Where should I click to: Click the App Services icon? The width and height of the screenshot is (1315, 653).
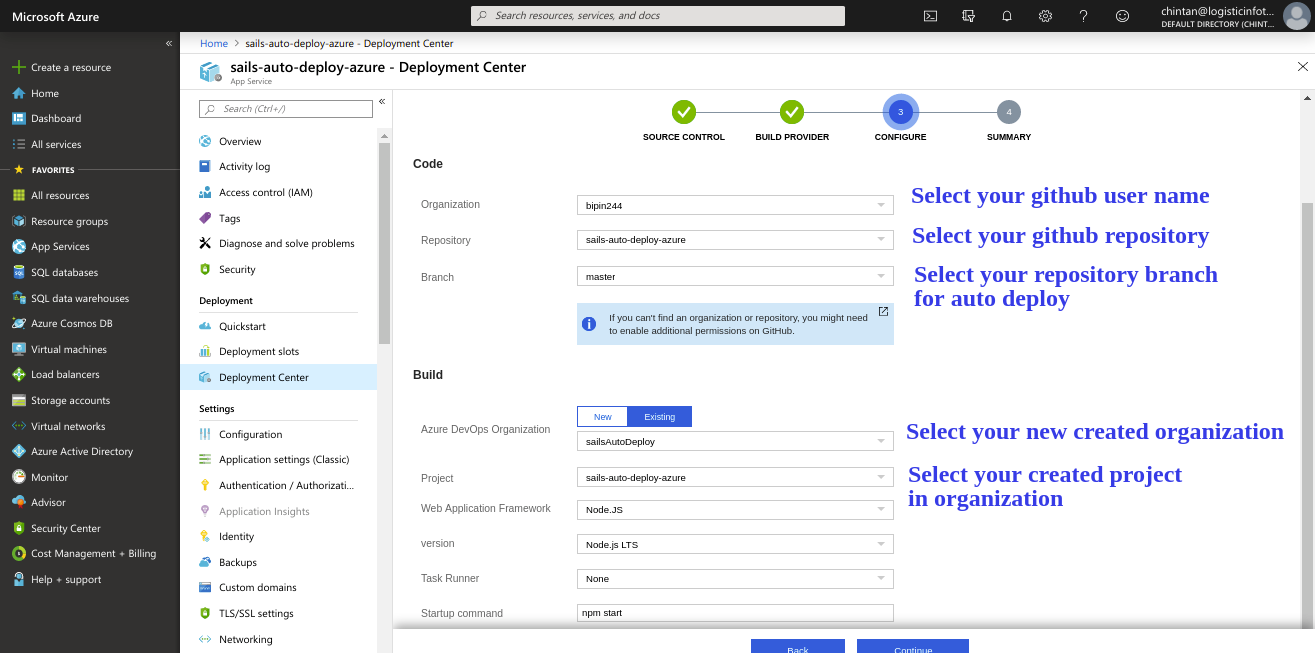pos(18,246)
